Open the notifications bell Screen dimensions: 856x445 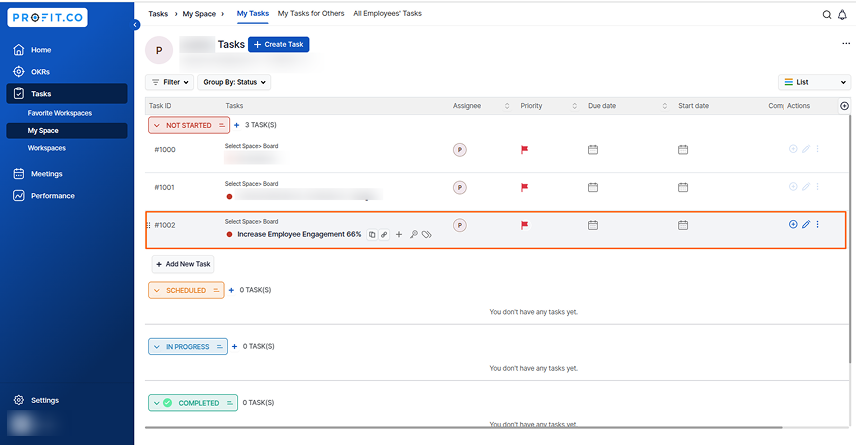point(842,15)
